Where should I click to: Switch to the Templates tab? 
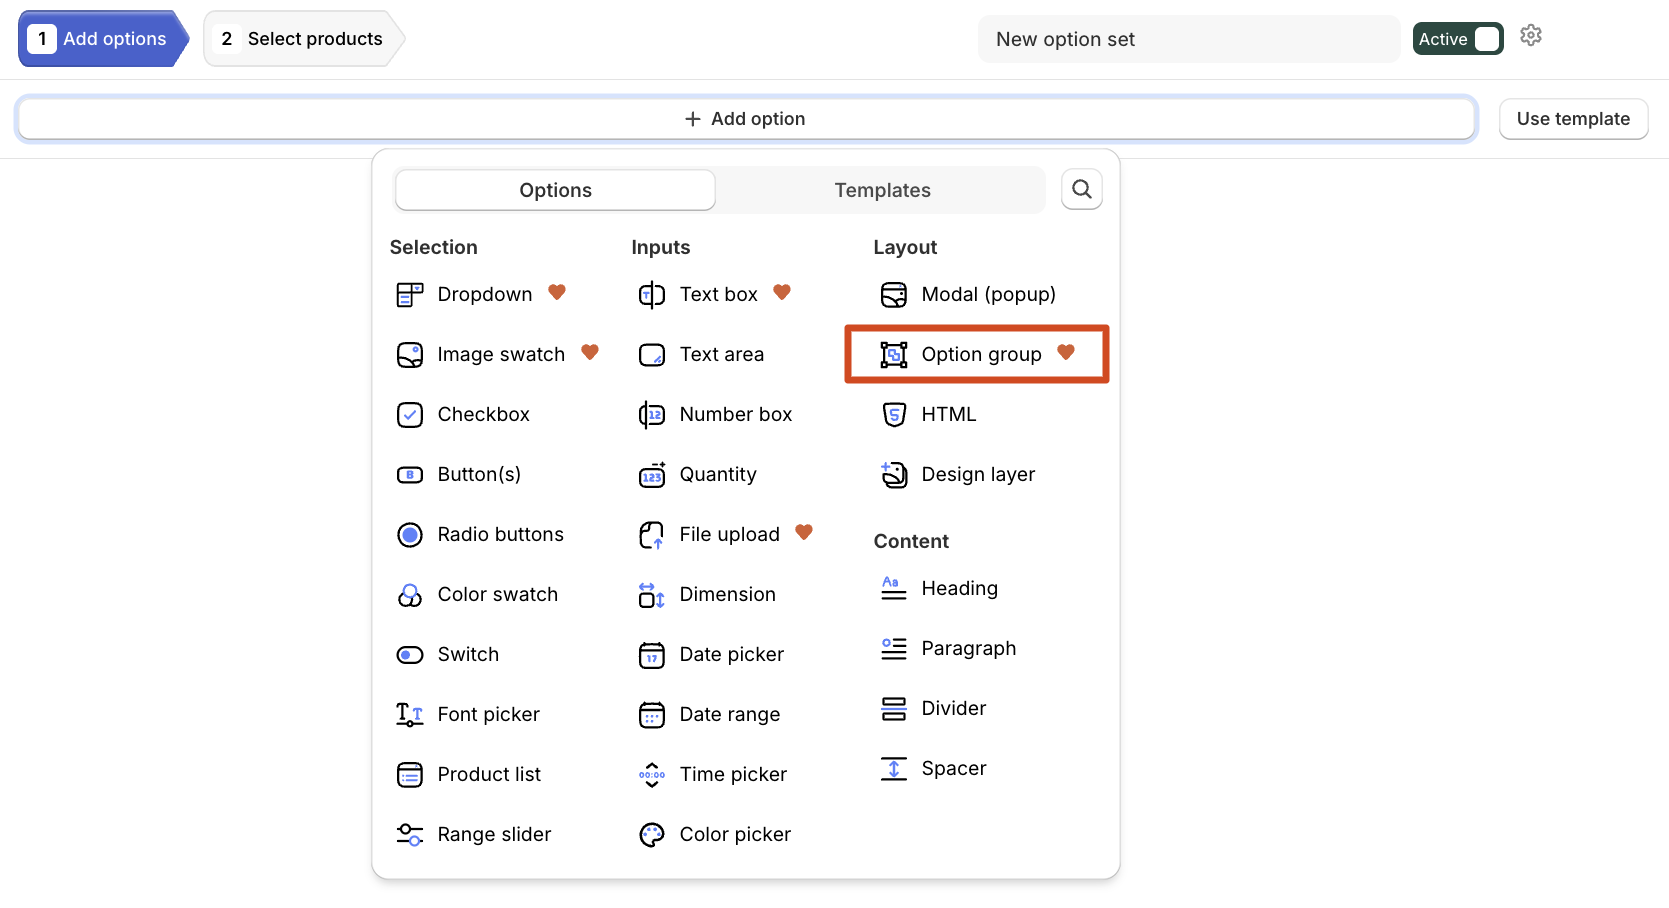[882, 190]
